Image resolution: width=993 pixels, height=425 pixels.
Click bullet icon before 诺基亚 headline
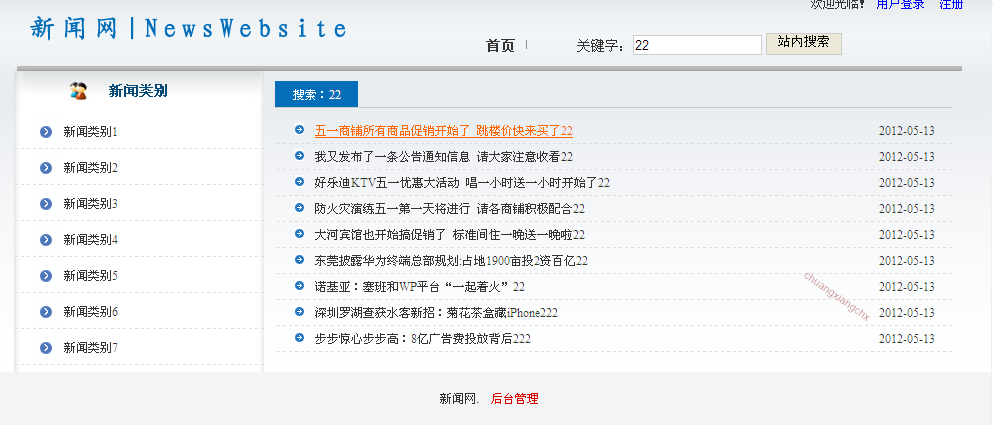pos(300,286)
